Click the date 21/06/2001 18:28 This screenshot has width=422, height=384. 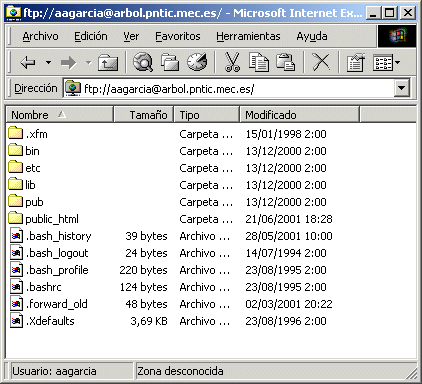(x=289, y=219)
